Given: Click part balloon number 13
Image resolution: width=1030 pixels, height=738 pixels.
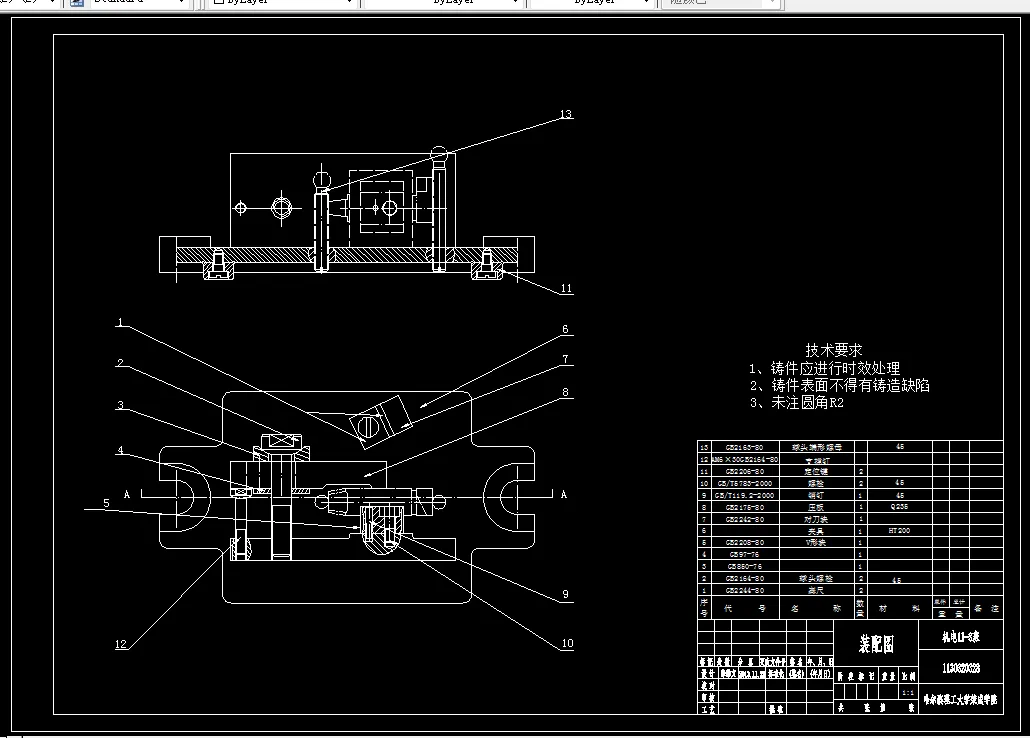Looking at the screenshot, I should [x=566, y=114].
